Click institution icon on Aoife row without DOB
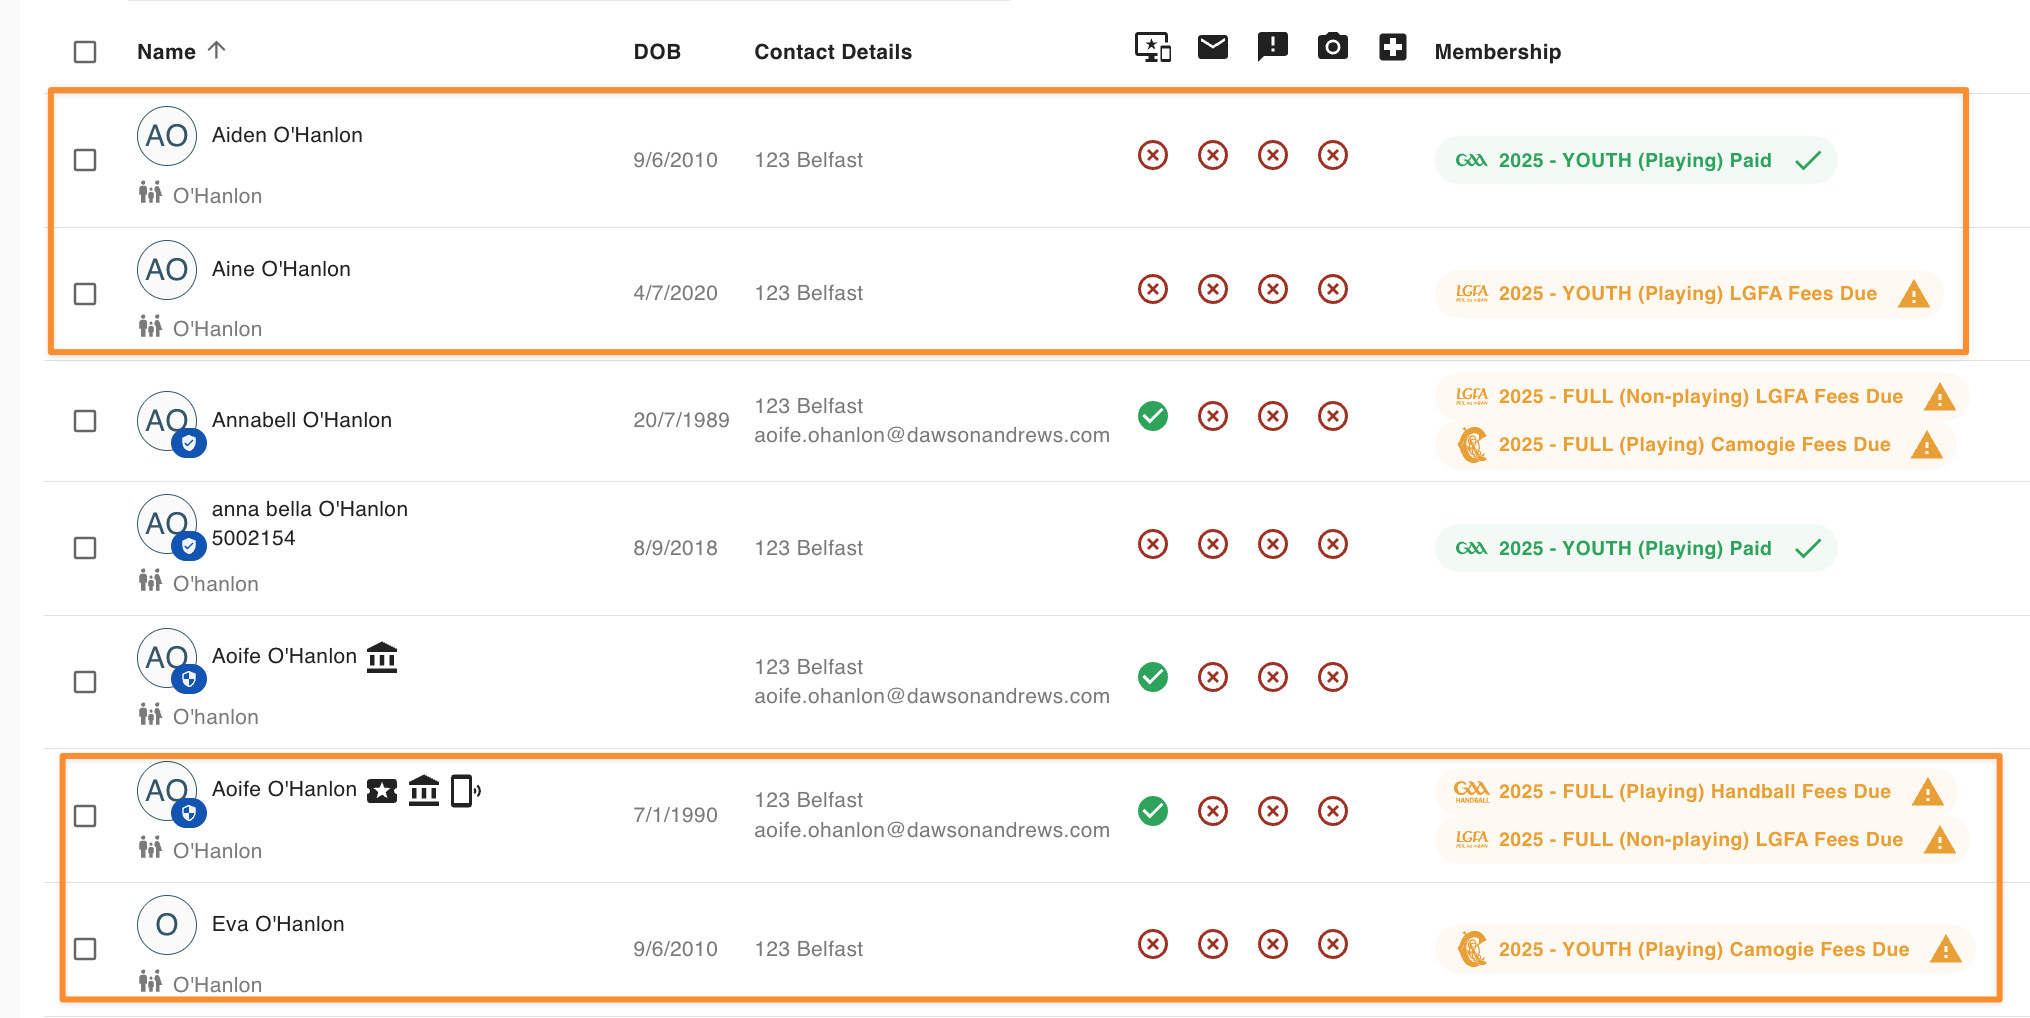Screen dimensions: 2030x1018 tap(382, 658)
